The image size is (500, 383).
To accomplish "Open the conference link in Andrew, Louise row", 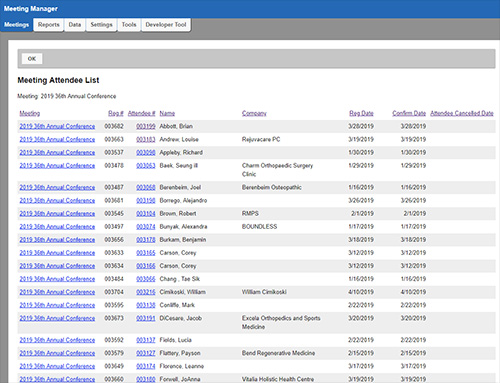I will point(57,139).
